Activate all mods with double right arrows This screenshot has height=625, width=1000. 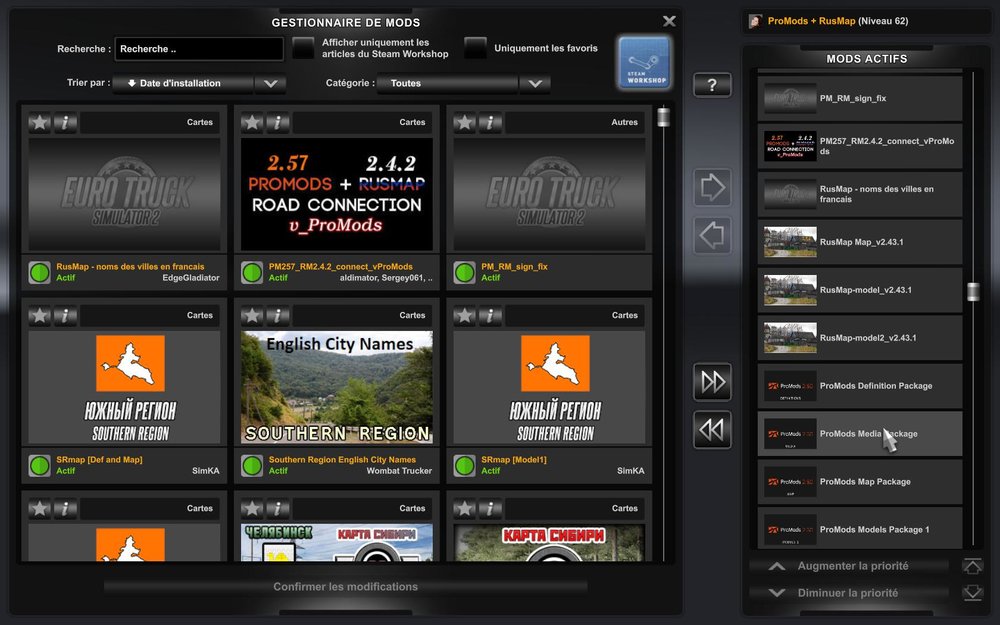(712, 382)
